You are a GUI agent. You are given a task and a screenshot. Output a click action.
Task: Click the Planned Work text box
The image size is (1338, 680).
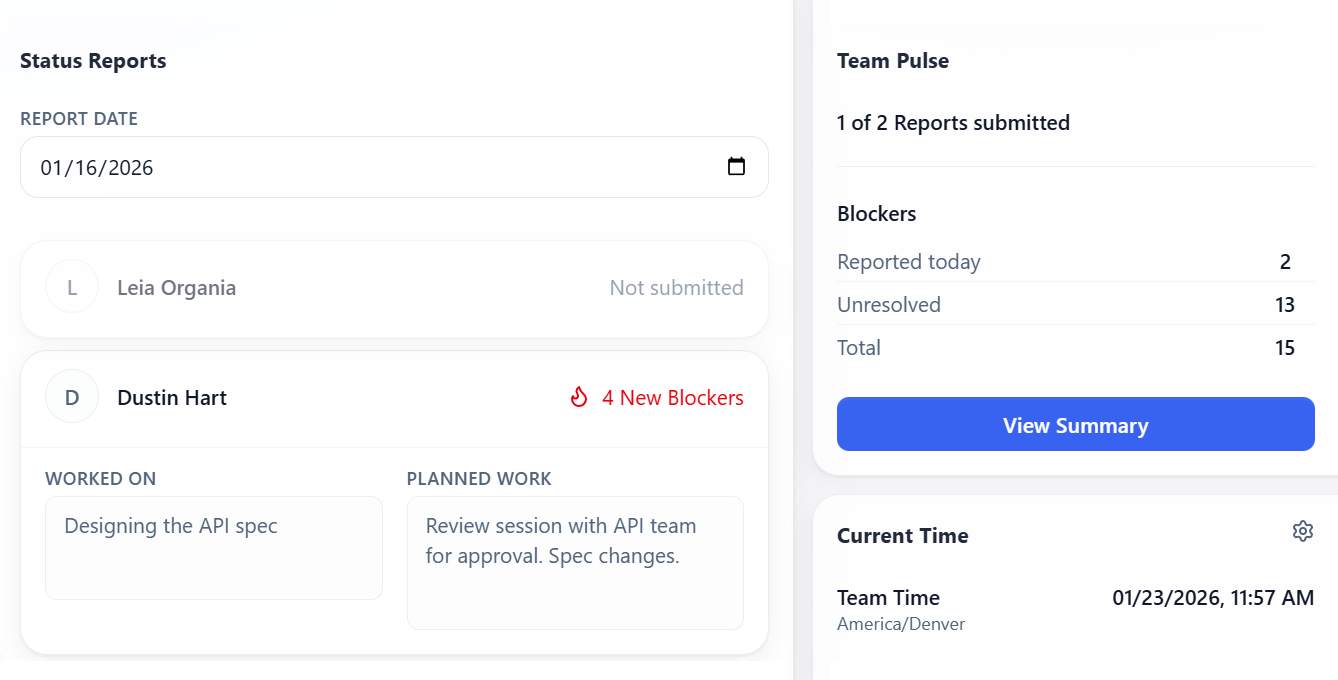(575, 563)
